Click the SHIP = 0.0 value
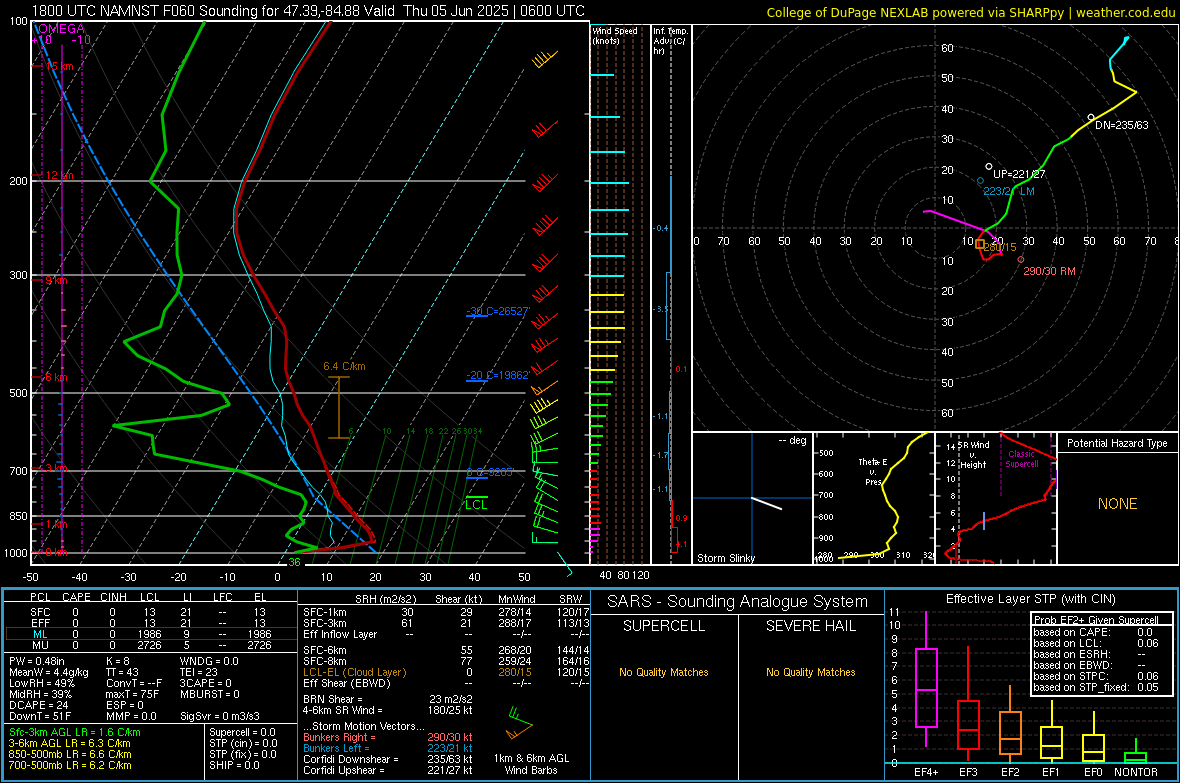Screen dimensions: 1180x783 (234, 765)
